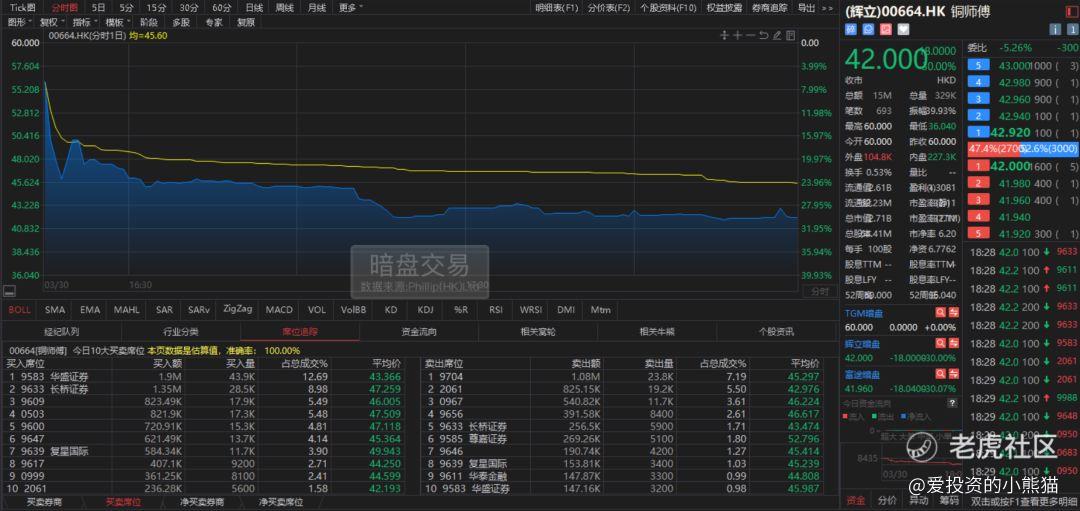The height and width of the screenshot is (511, 1080).
Task: Open the 图形 dropdown menu
Action: [19, 22]
